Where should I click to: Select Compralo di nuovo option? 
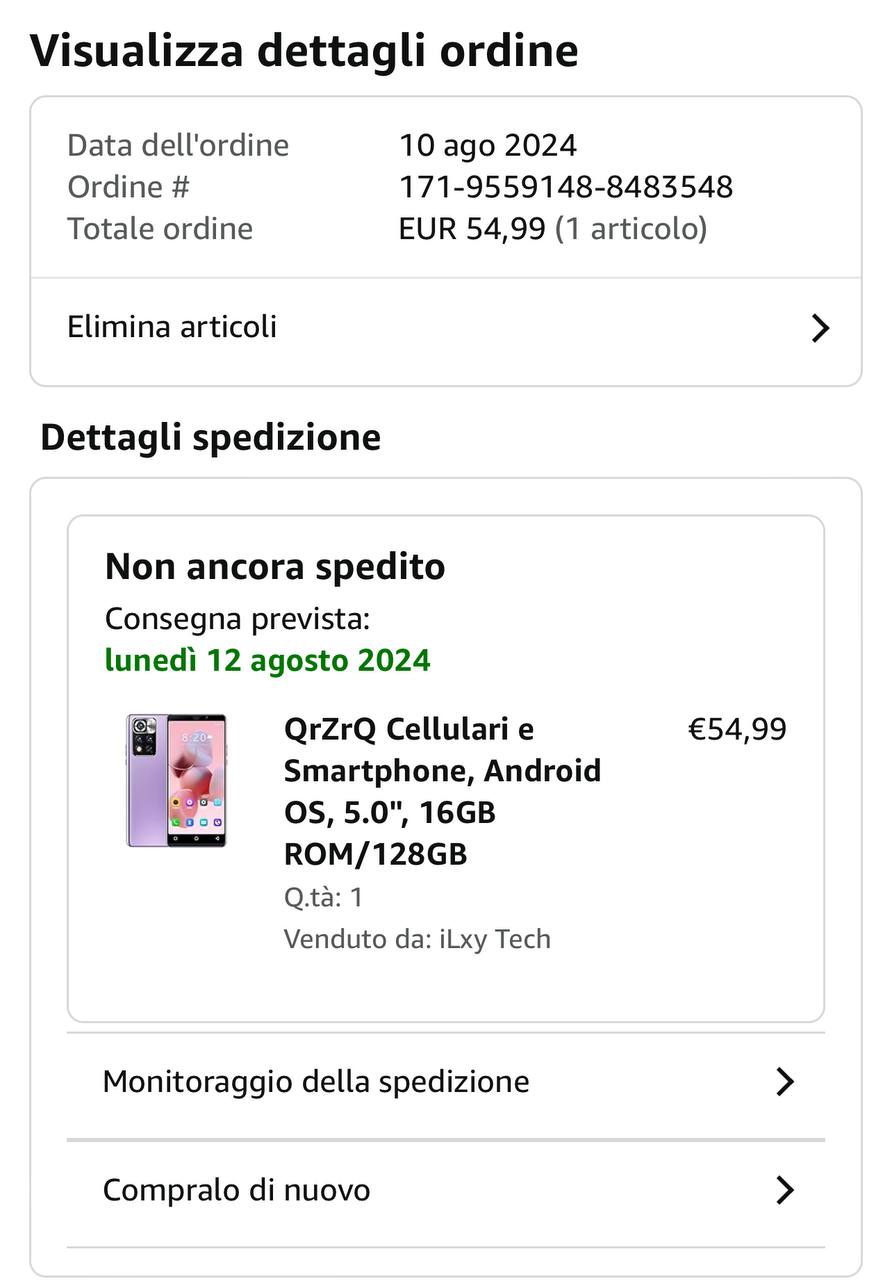237,1190
